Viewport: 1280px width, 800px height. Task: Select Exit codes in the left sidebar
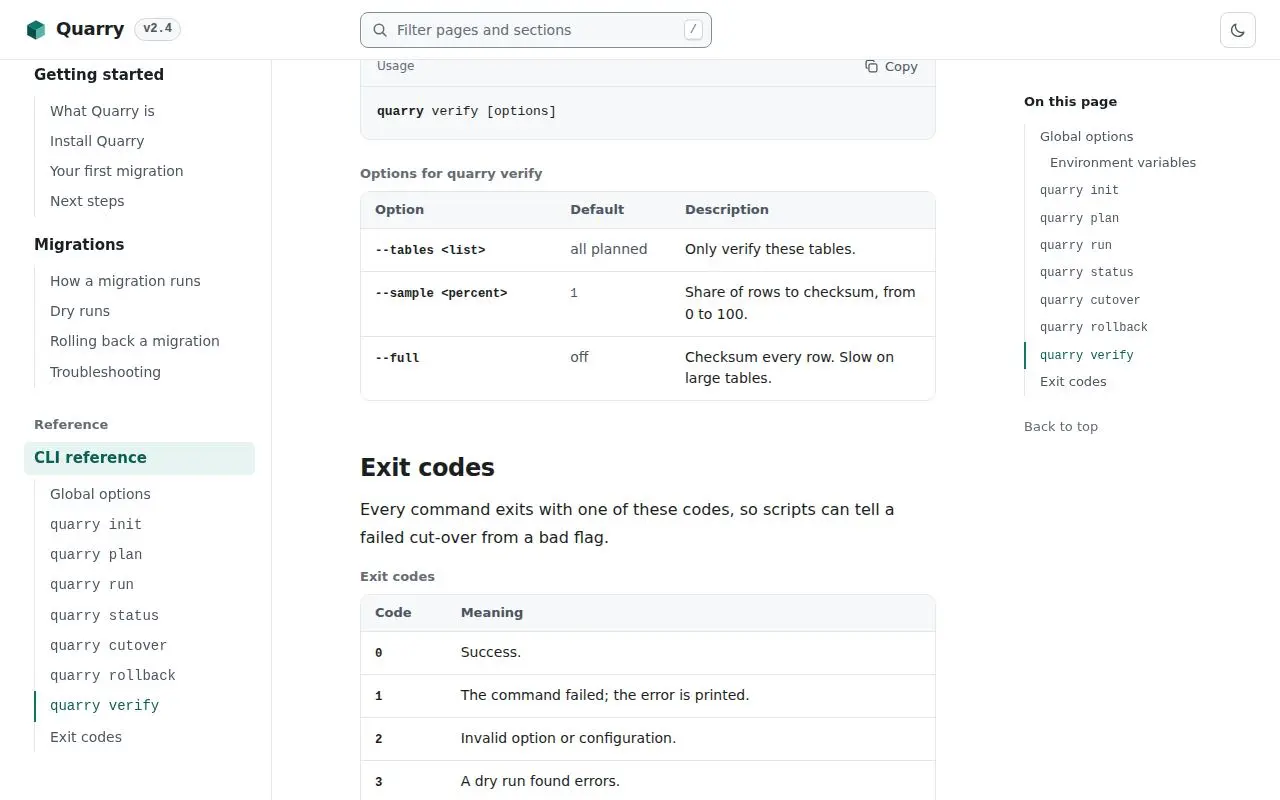pos(86,737)
